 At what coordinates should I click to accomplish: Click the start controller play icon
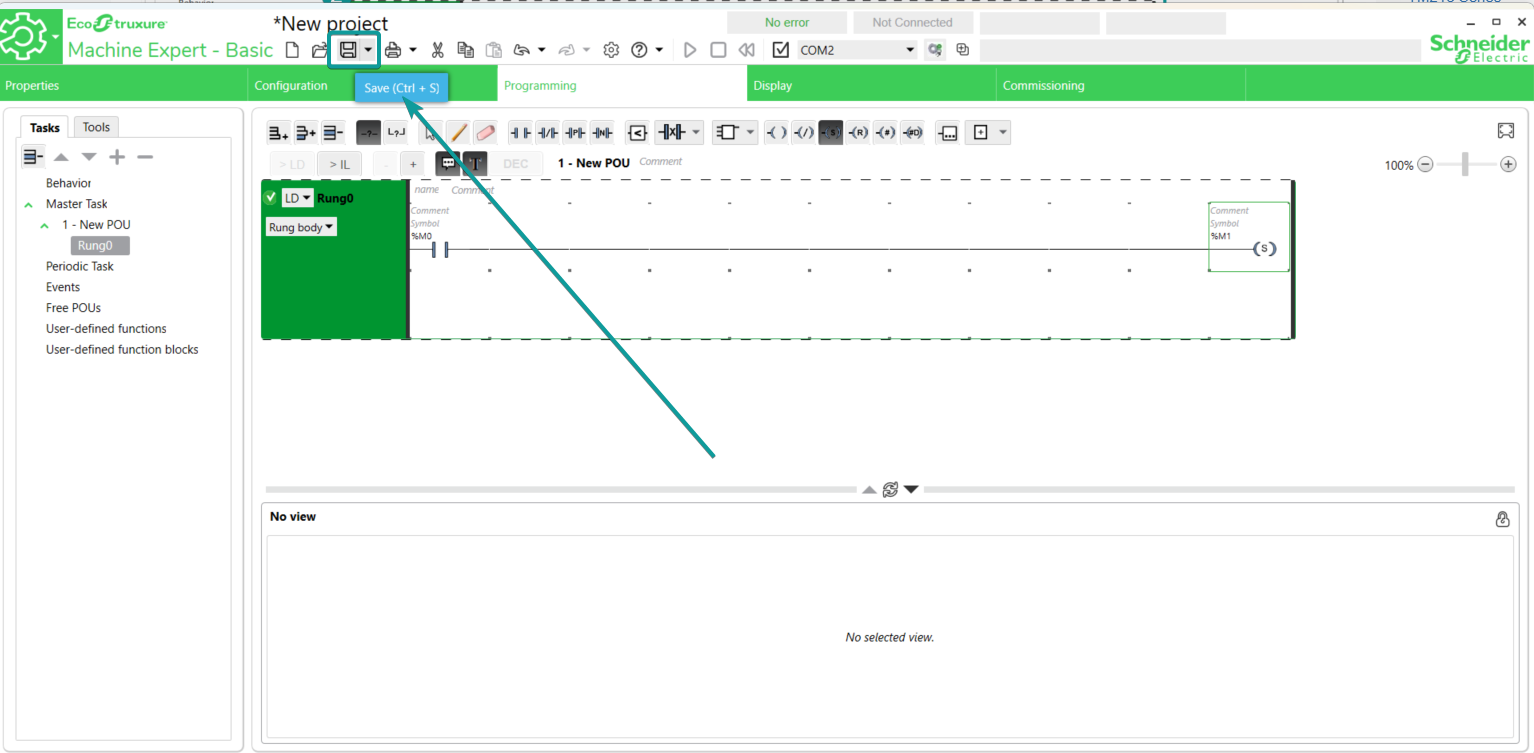point(690,50)
